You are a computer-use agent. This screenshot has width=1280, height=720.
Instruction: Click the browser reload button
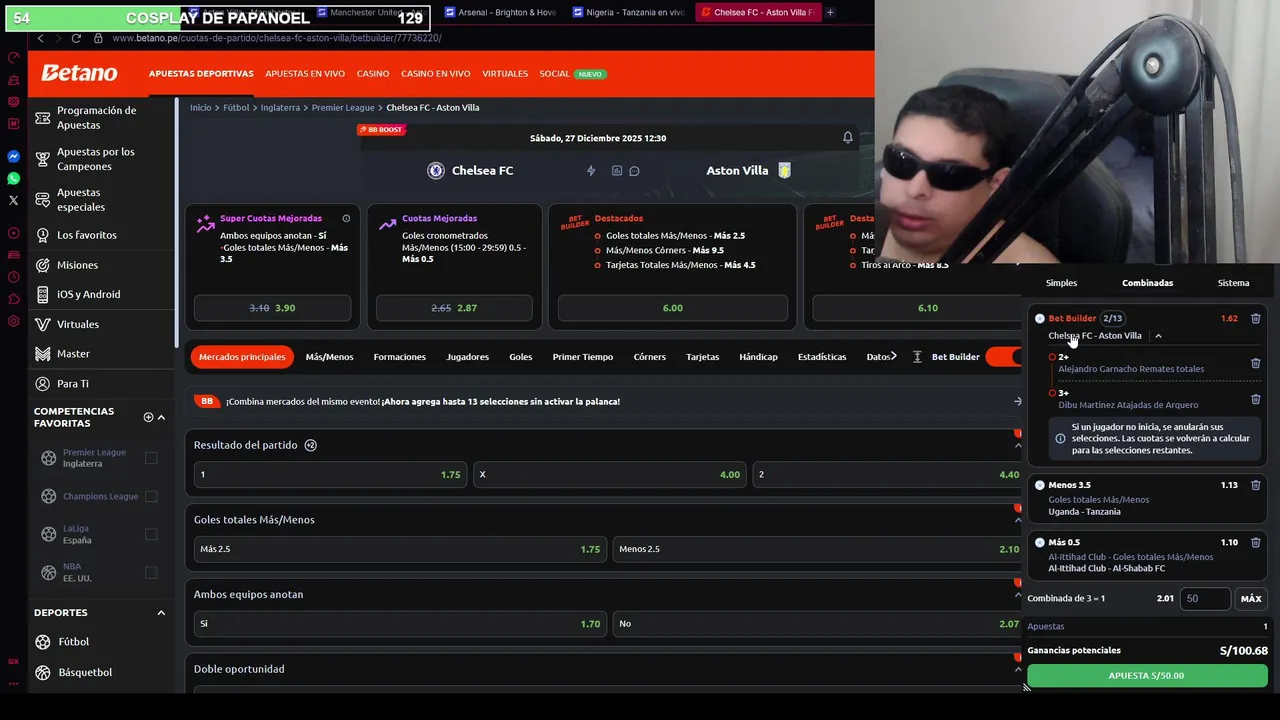point(76,38)
